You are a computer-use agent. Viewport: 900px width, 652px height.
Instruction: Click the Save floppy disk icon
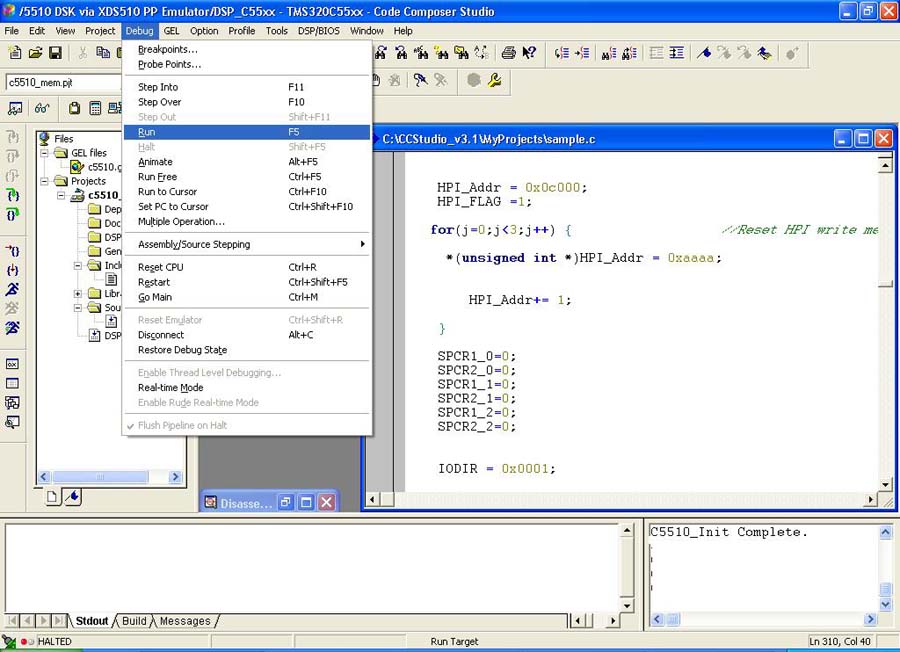55,53
